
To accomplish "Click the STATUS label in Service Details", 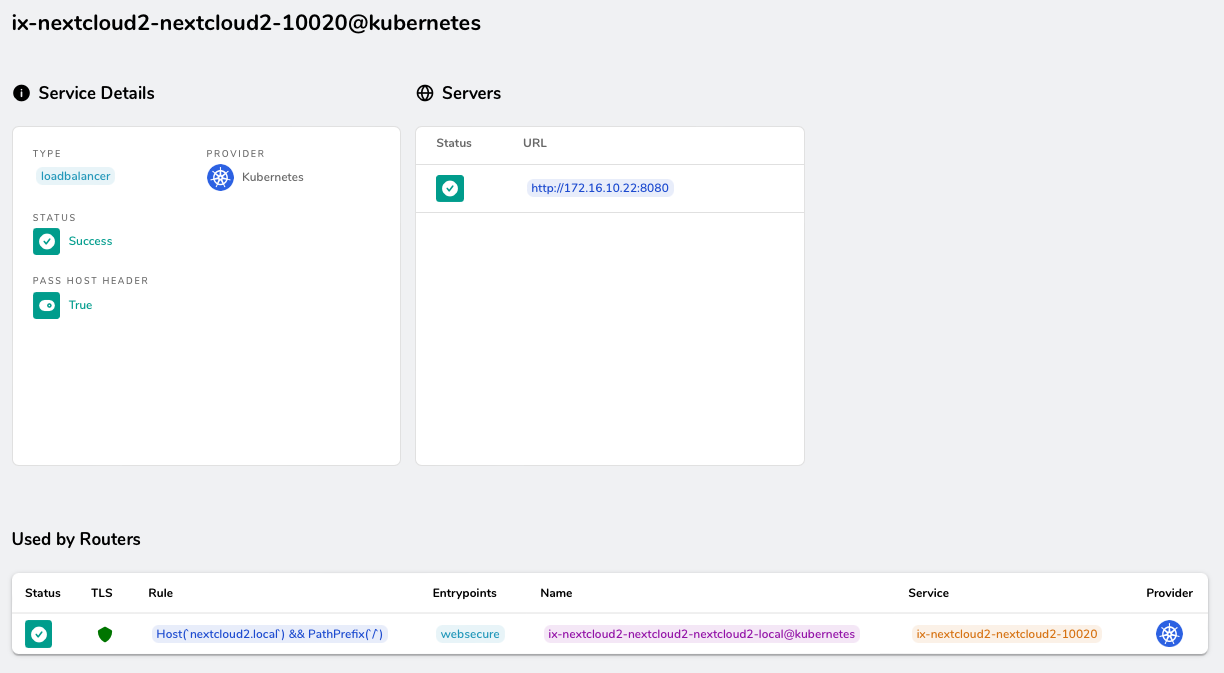I will (x=54, y=218).
